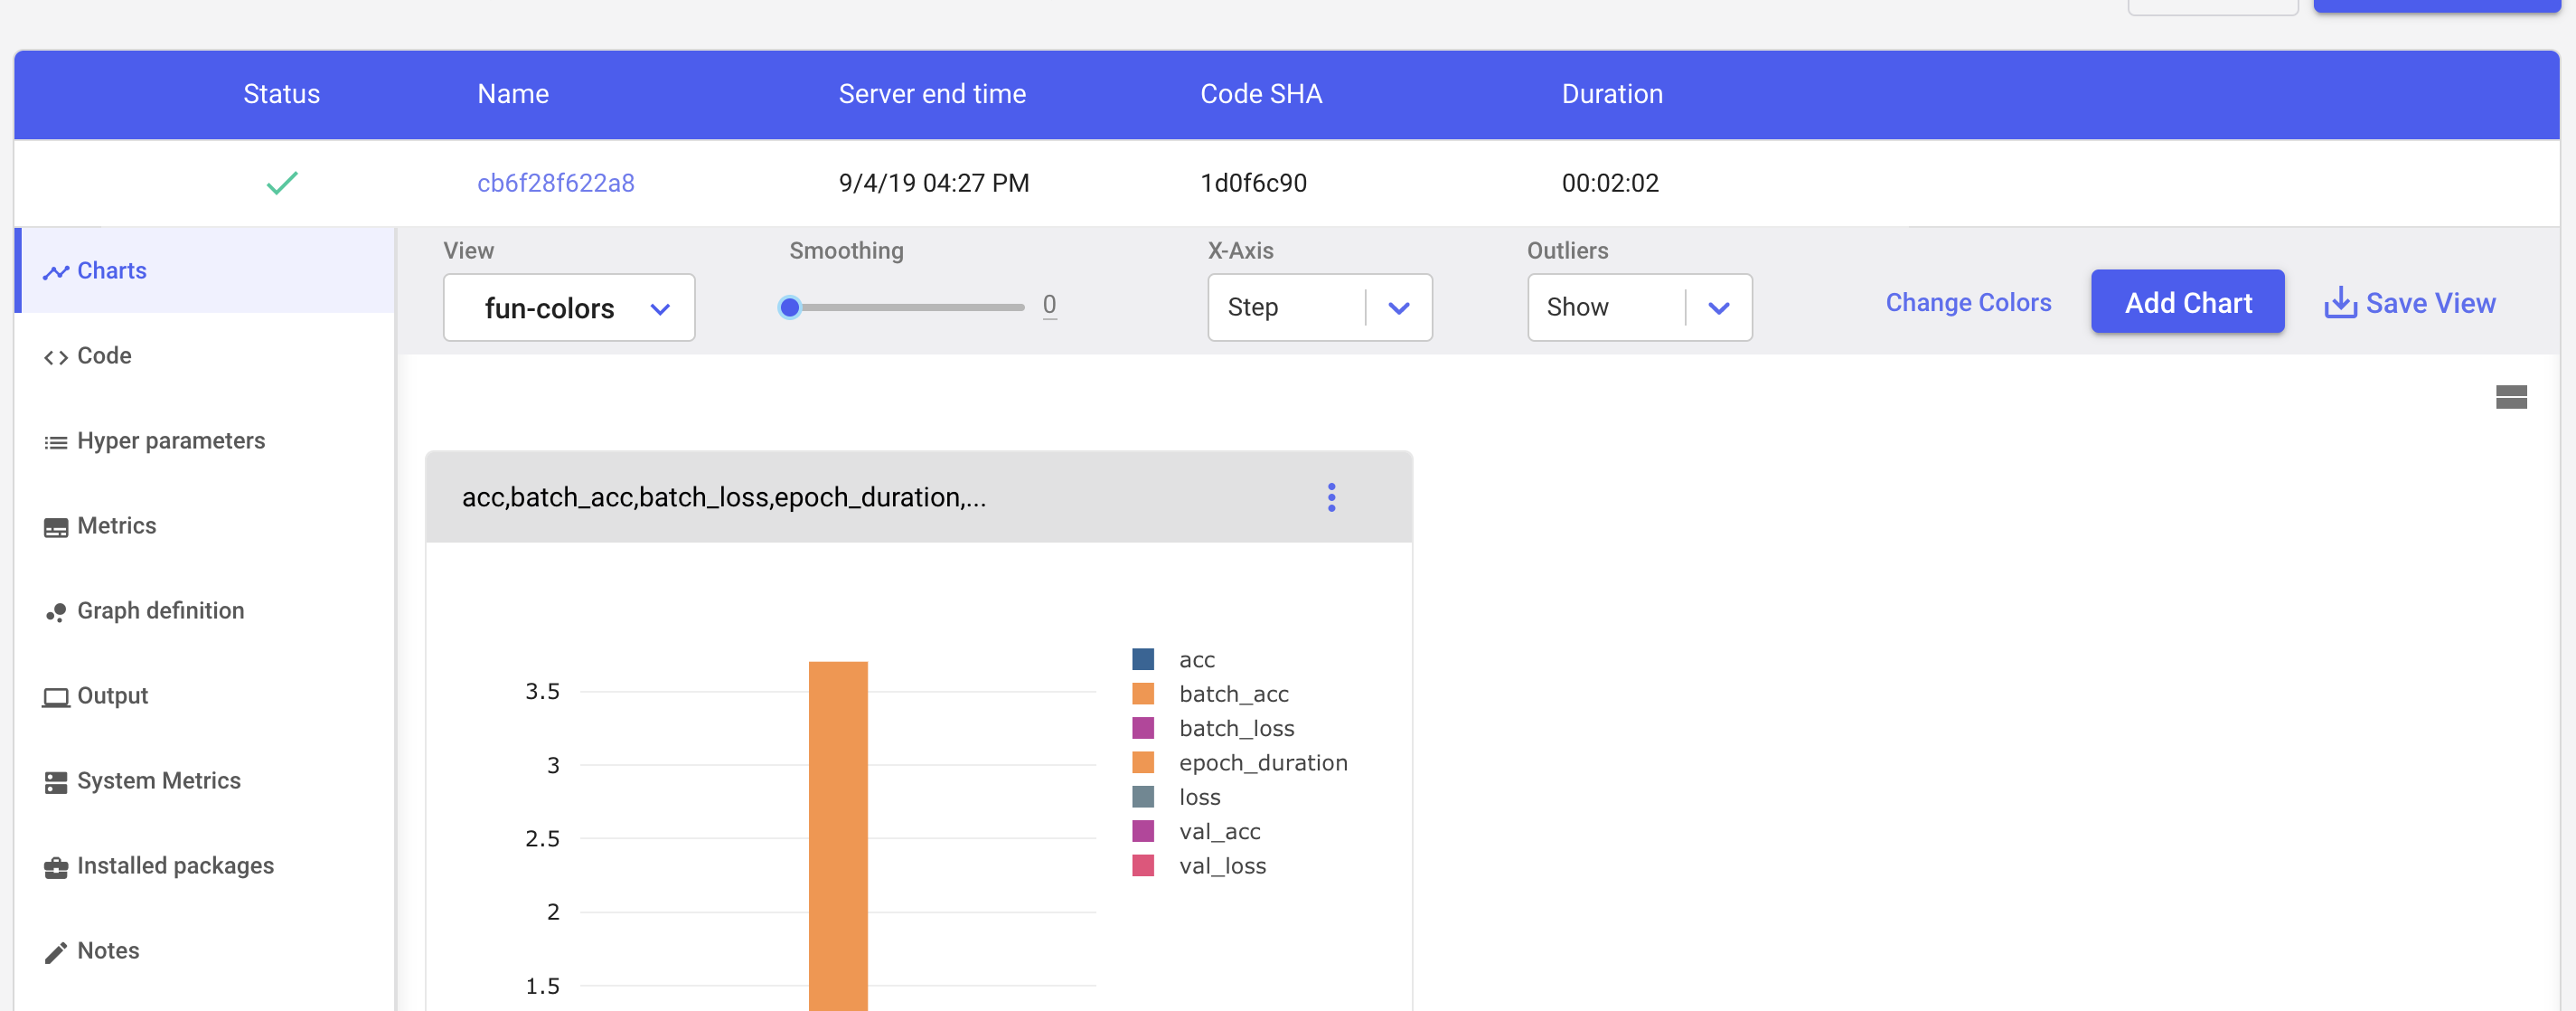Open the System Metrics section
The height and width of the screenshot is (1011, 2576).
click(205, 781)
